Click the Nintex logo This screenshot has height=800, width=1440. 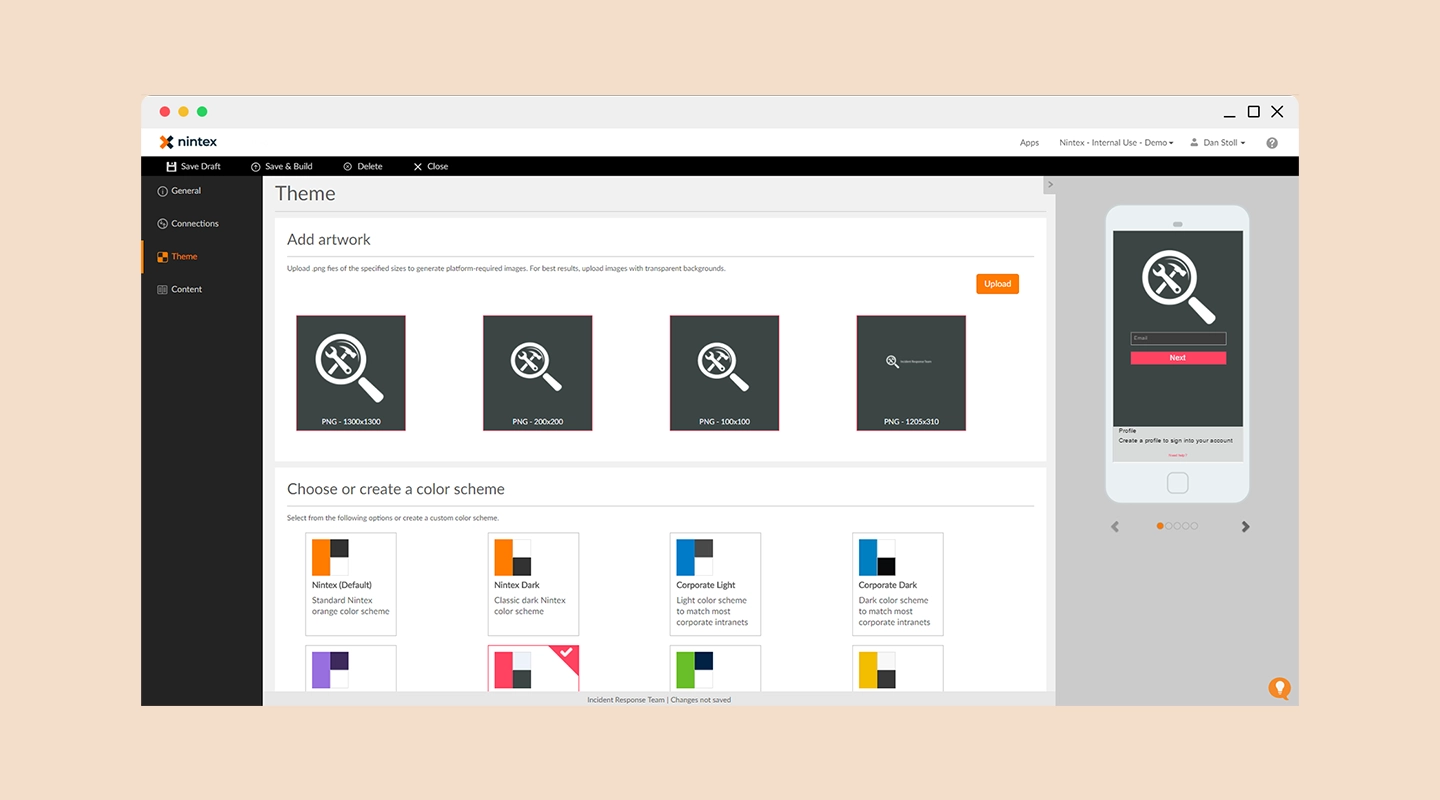(188, 142)
